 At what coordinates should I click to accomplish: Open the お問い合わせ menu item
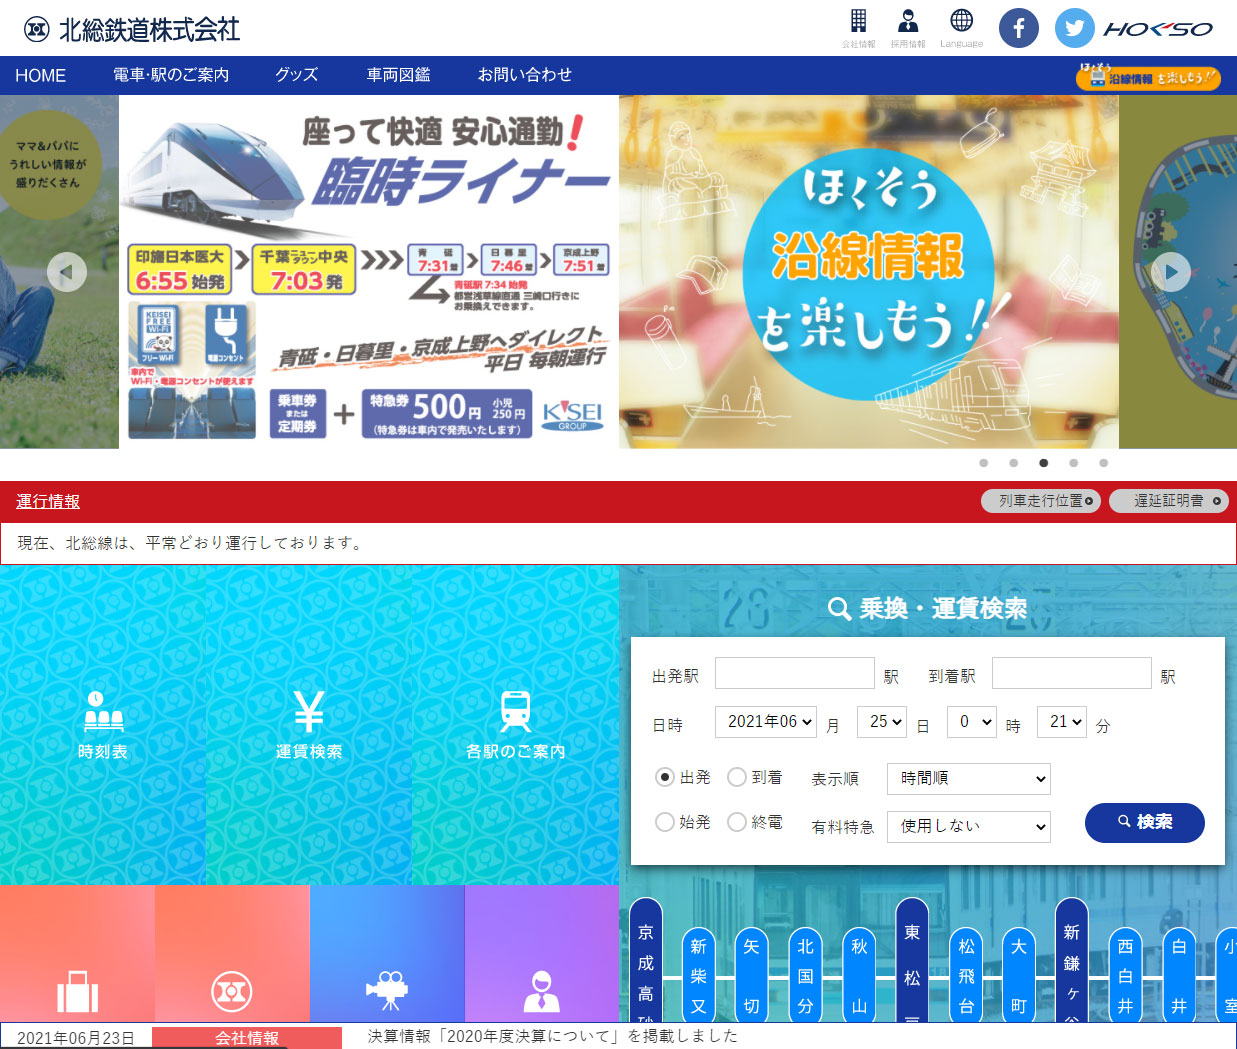coord(525,75)
